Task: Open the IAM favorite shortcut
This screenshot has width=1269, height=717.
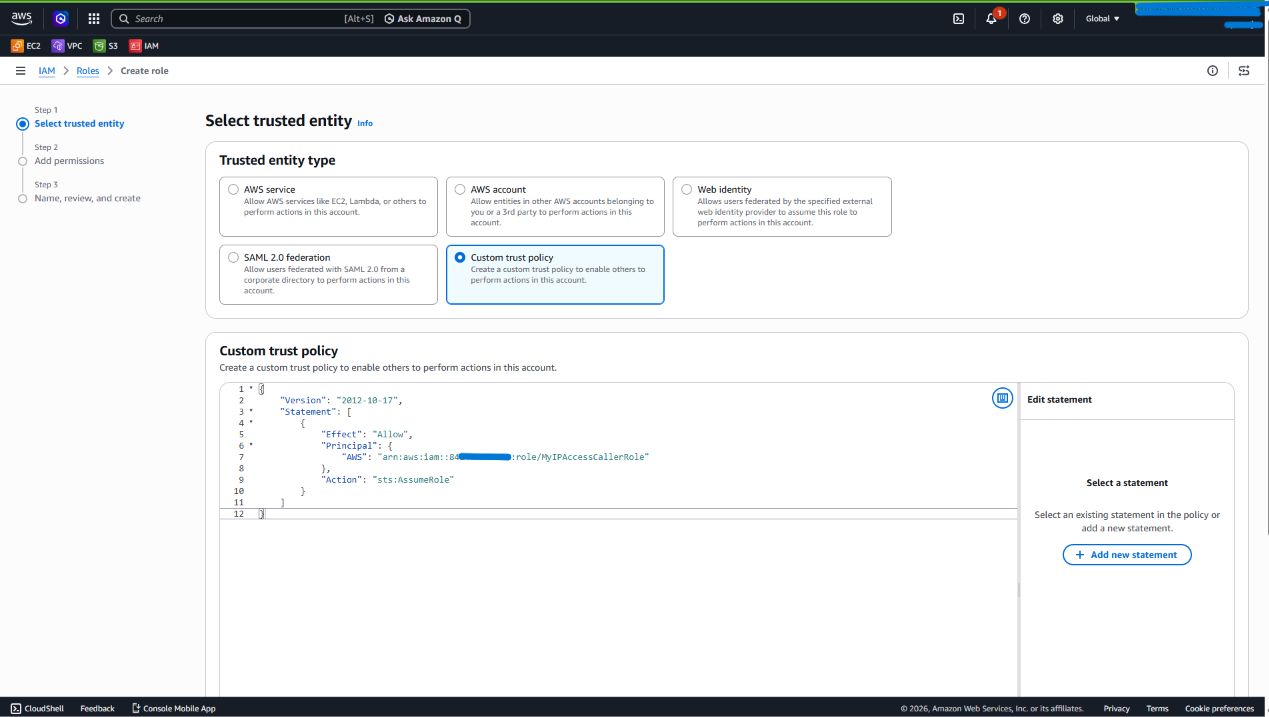Action: [x=144, y=46]
